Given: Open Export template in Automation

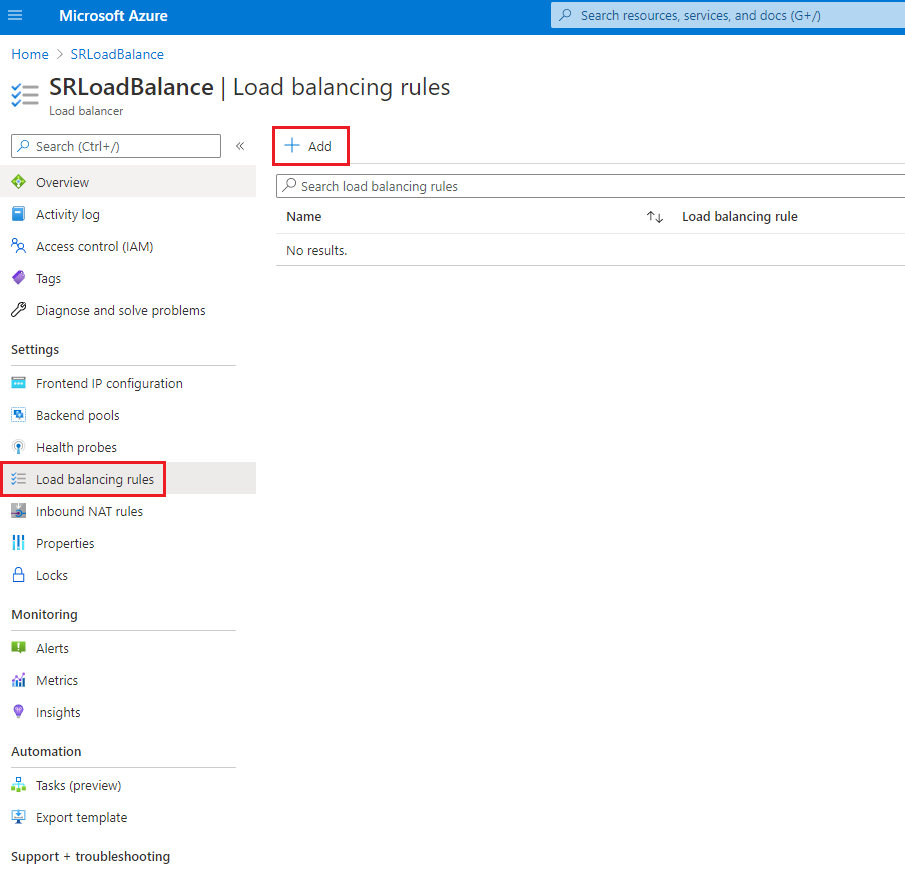Looking at the screenshot, I should 80,817.
